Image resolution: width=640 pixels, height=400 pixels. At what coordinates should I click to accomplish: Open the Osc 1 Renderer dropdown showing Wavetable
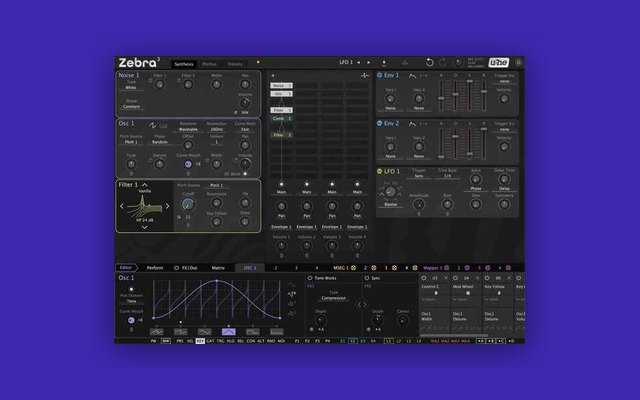(x=188, y=130)
